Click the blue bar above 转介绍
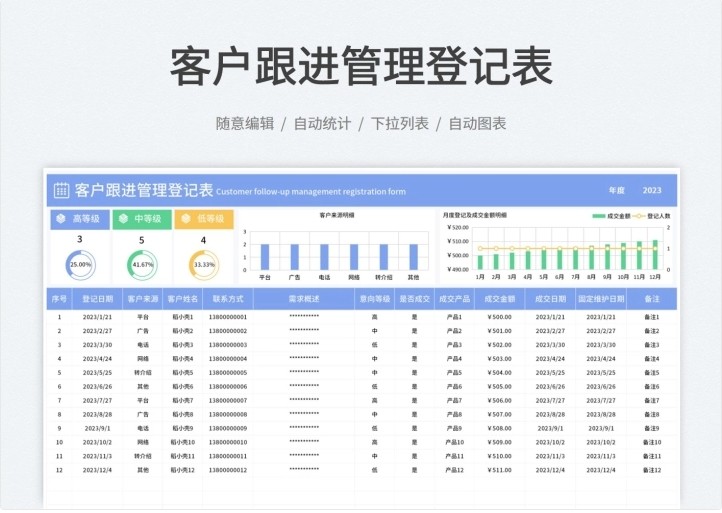722x513 pixels. 384,257
